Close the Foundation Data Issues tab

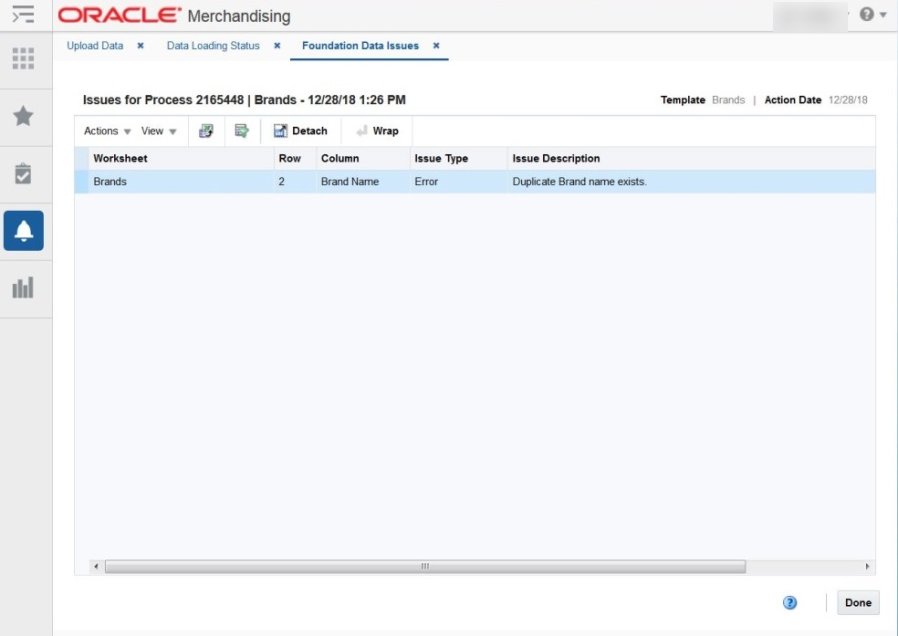436,46
